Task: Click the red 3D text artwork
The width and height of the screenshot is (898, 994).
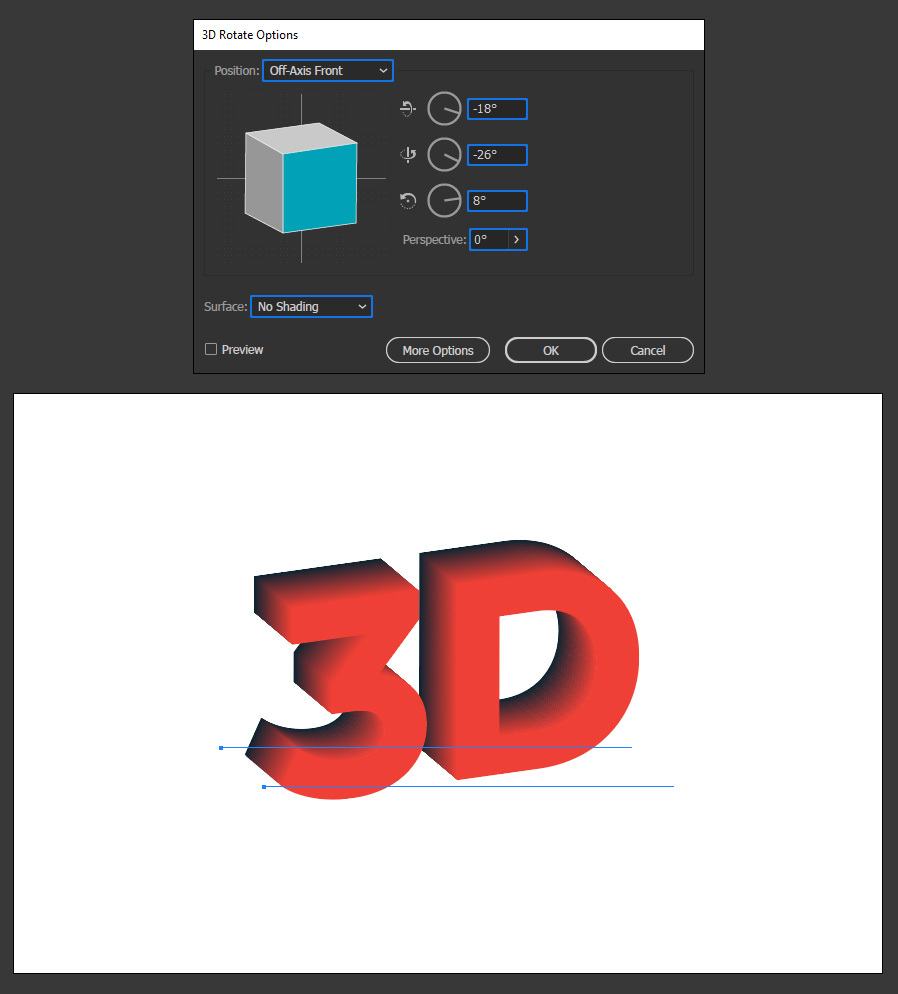Action: 444,669
